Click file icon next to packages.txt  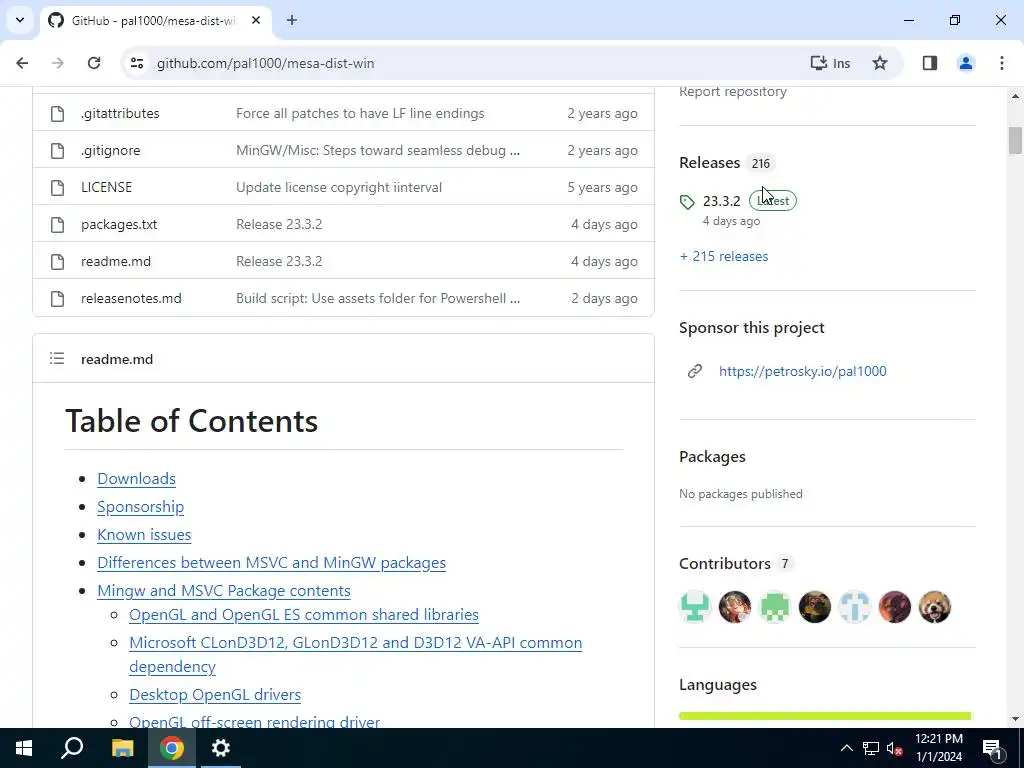click(57, 225)
